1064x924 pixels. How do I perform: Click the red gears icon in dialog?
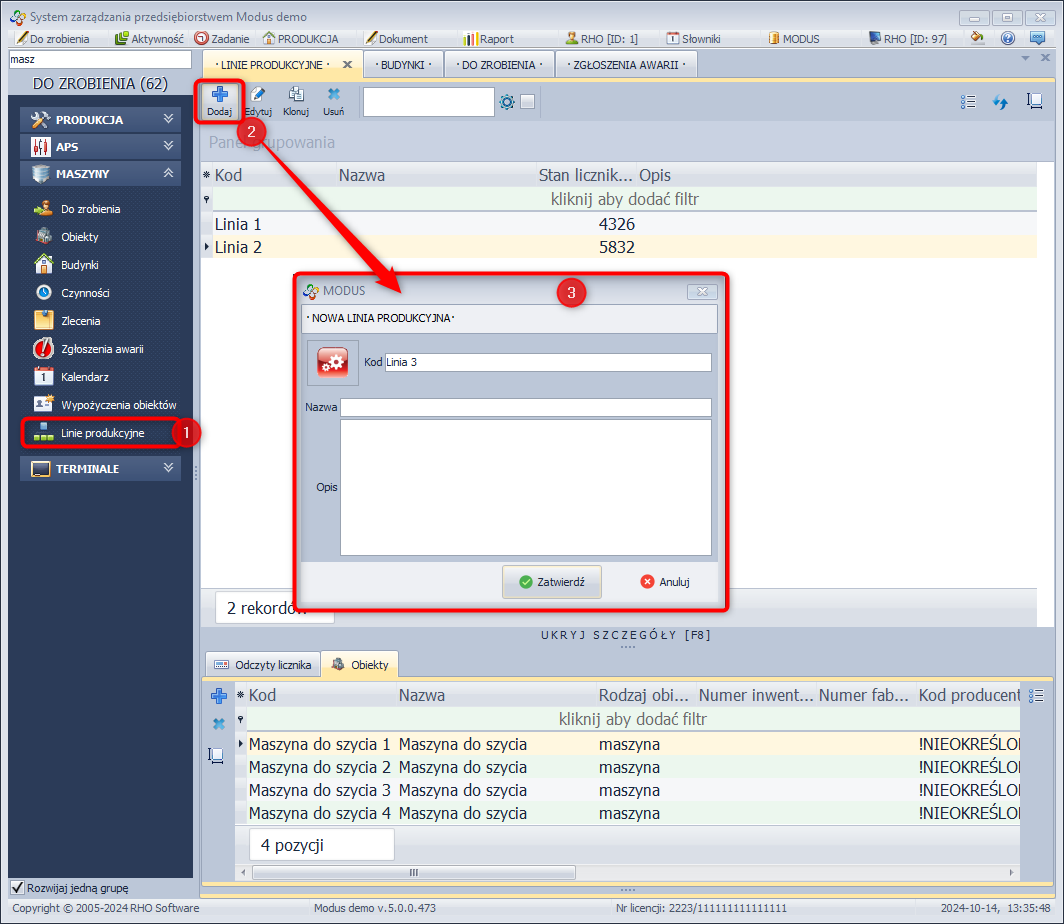331,363
